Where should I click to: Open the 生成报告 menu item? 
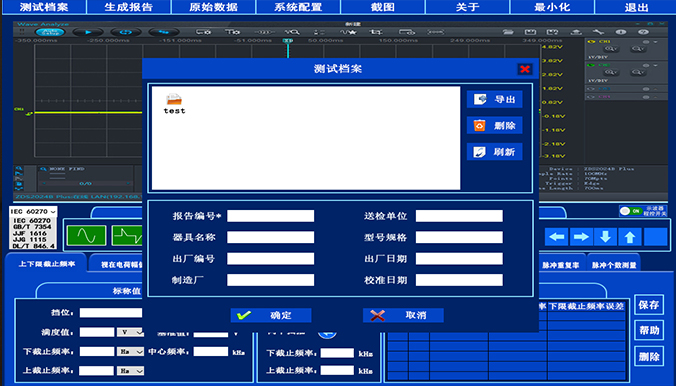129,7
